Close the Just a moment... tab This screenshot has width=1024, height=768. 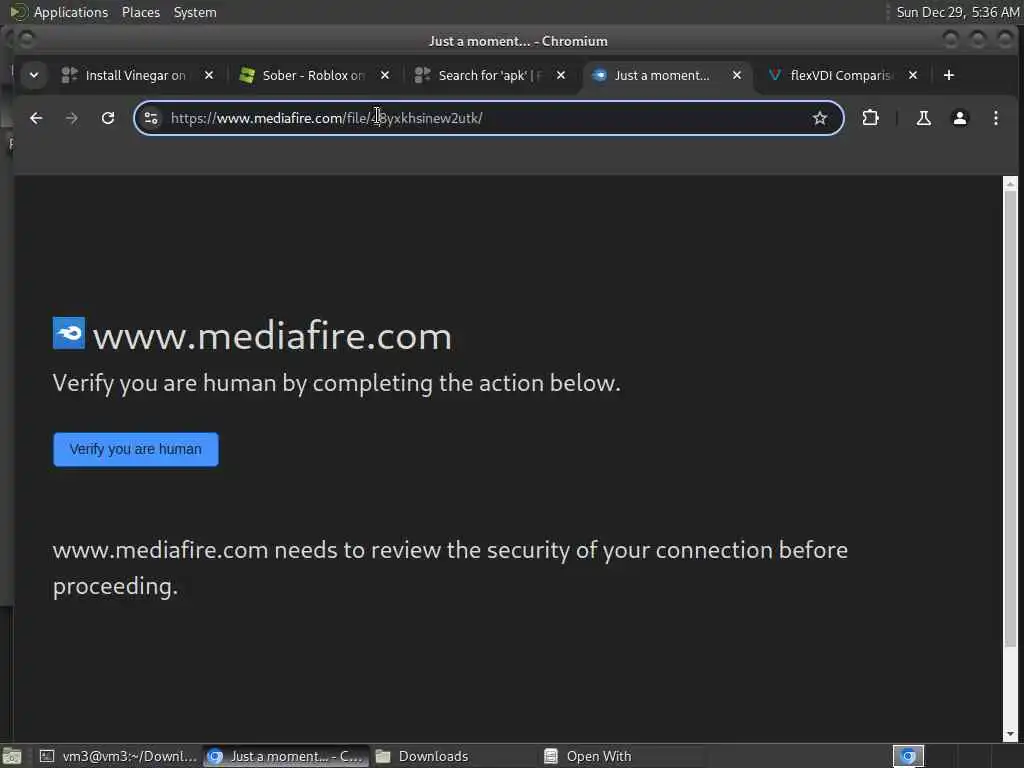(737, 76)
